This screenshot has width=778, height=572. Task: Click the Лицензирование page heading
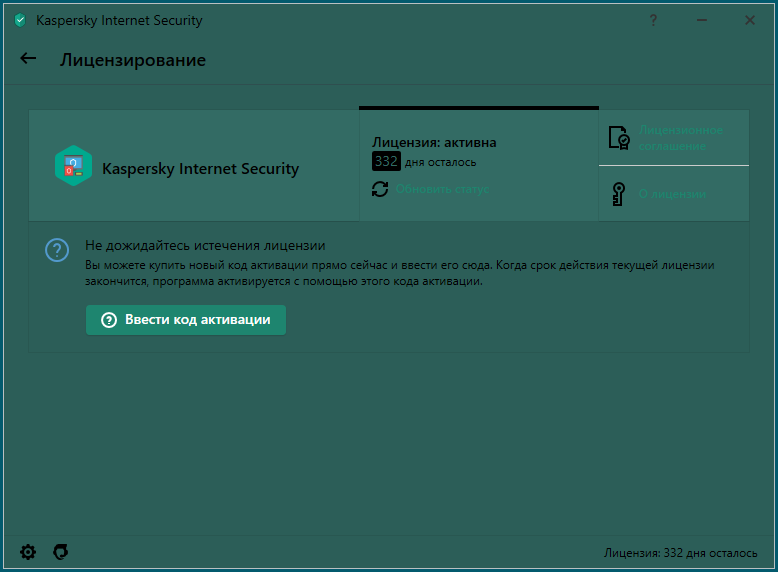click(133, 60)
